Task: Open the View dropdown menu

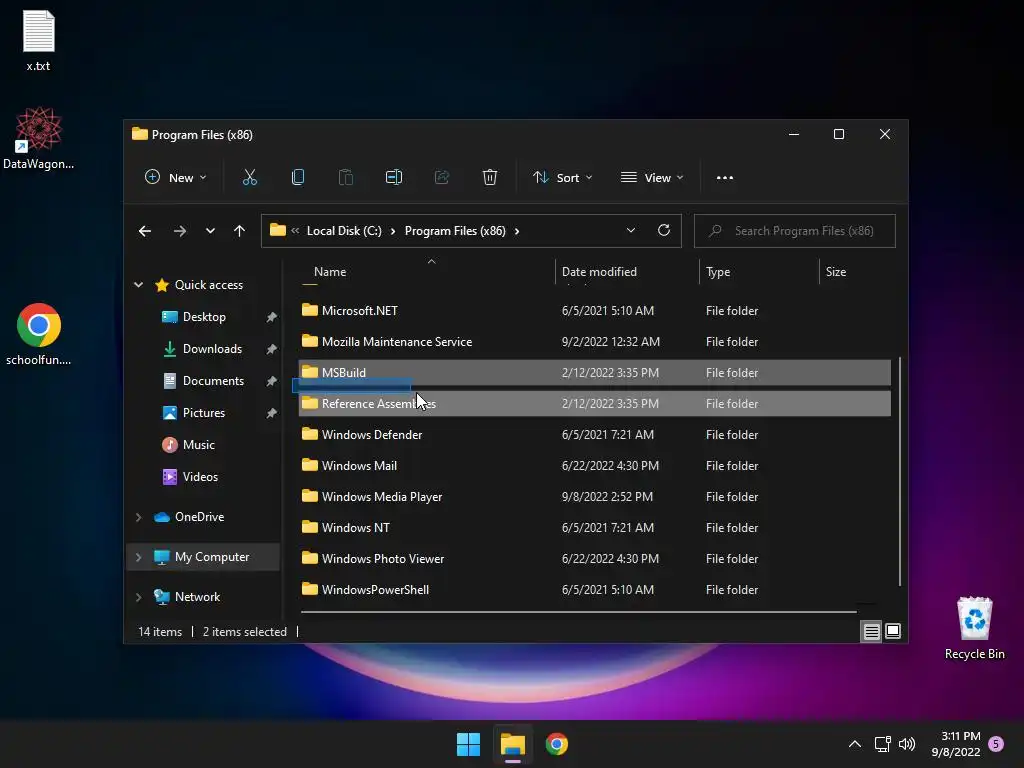Action: coord(652,178)
